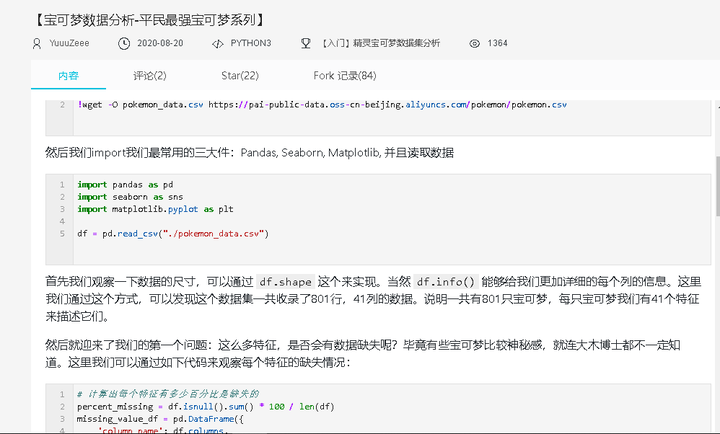
Task: Click the missing_value_df DataFrame line
Action: [x=160, y=419]
